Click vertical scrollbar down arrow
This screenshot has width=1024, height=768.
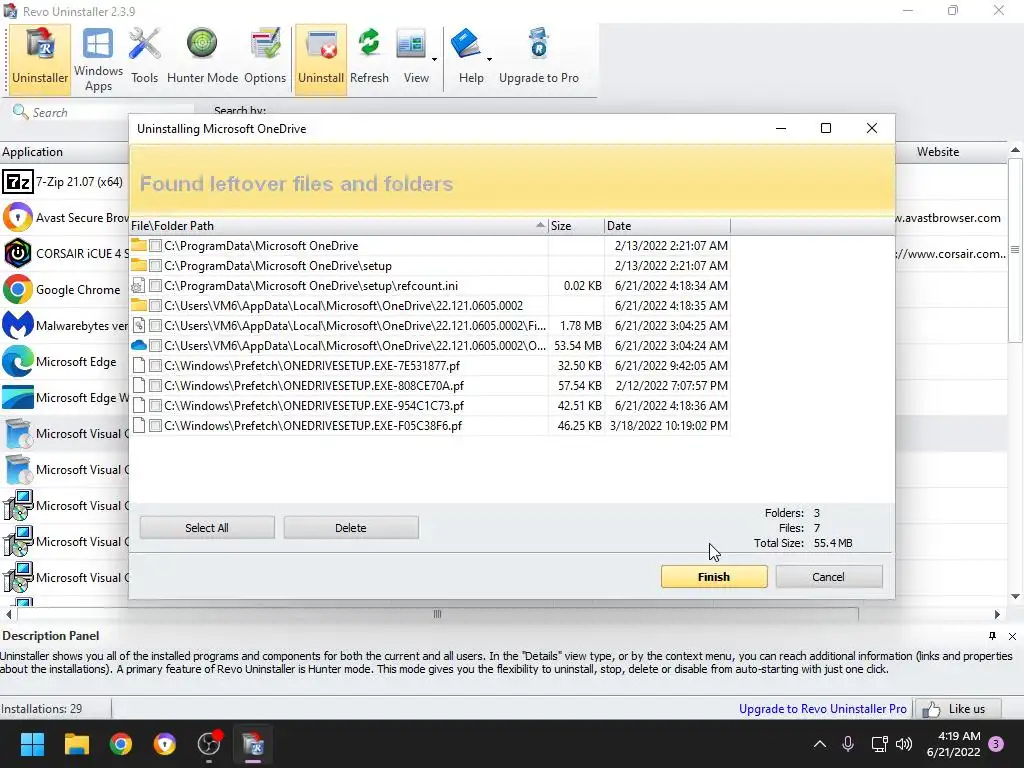[1015, 596]
